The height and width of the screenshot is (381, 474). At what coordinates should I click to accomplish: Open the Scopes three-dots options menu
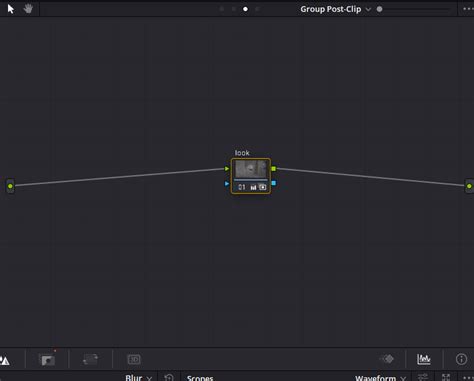[468, 378]
